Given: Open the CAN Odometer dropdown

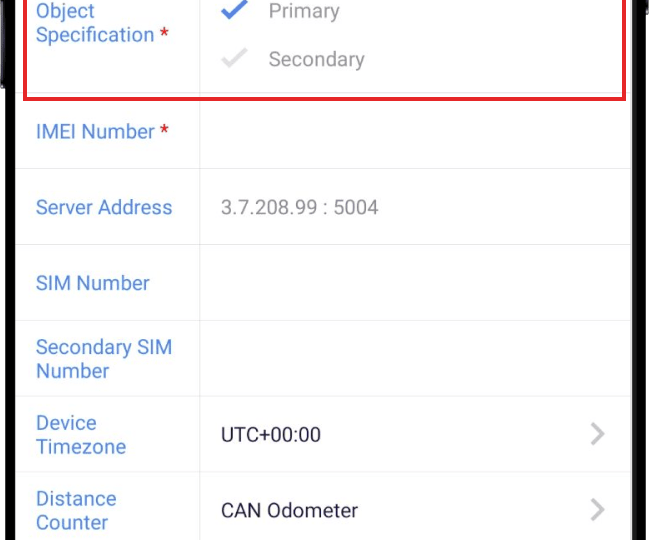Looking at the screenshot, I should tap(289, 511).
